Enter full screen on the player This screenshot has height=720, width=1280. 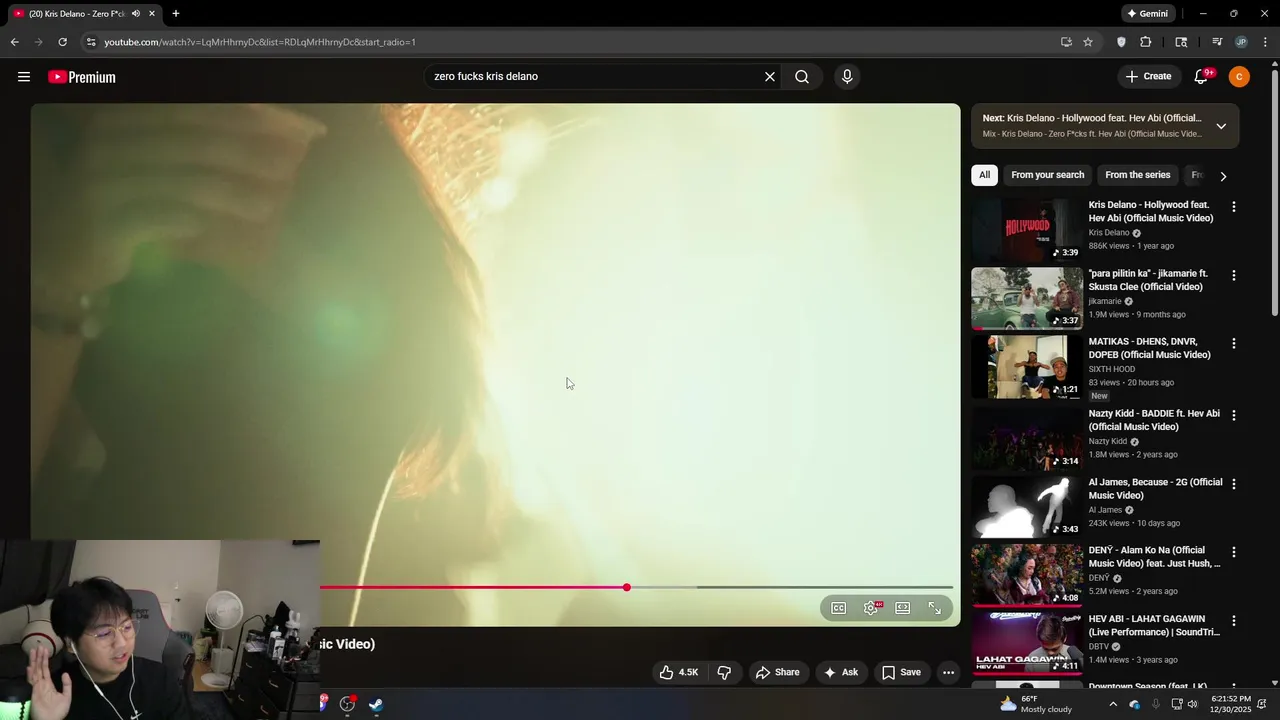click(x=935, y=608)
